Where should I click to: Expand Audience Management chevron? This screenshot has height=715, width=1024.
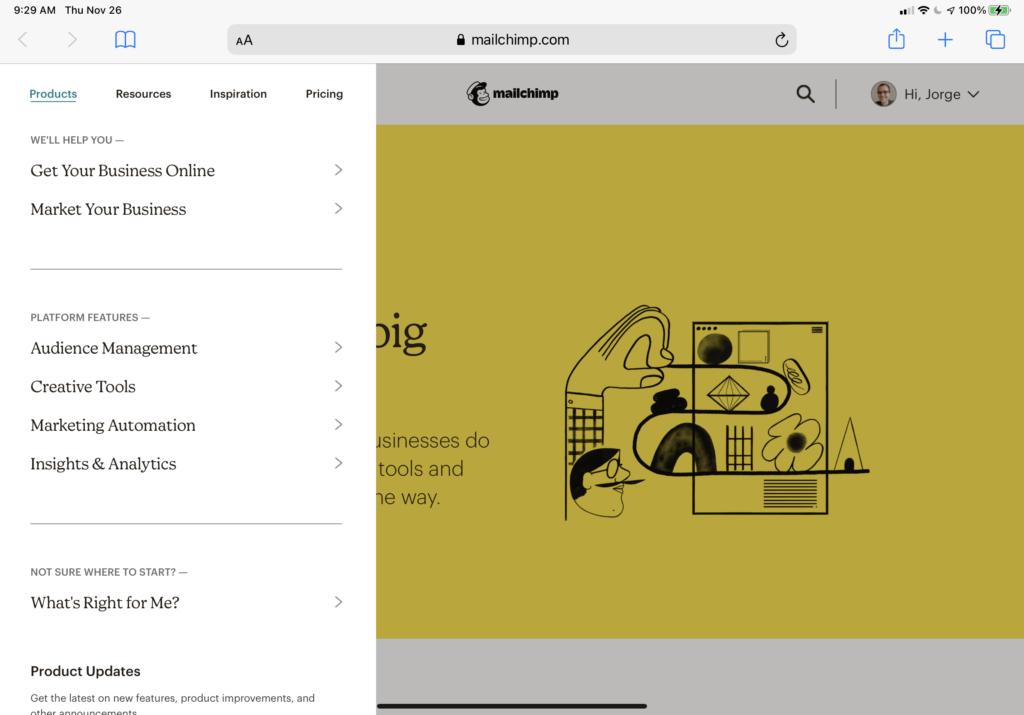(338, 347)
